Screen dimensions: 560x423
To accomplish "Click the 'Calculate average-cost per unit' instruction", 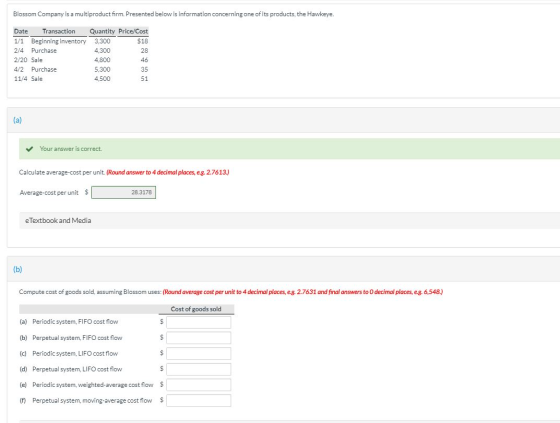I will pos(62,173).
